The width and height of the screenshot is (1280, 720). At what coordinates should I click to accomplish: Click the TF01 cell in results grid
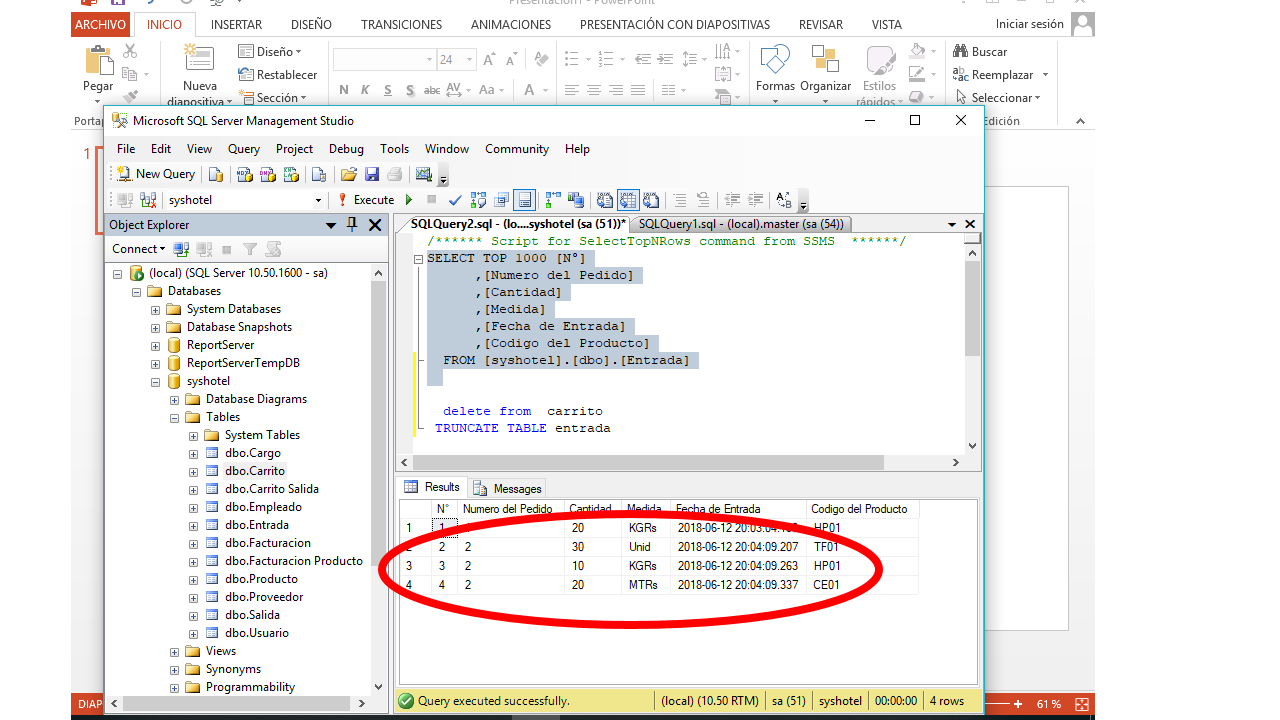point(826,547)
